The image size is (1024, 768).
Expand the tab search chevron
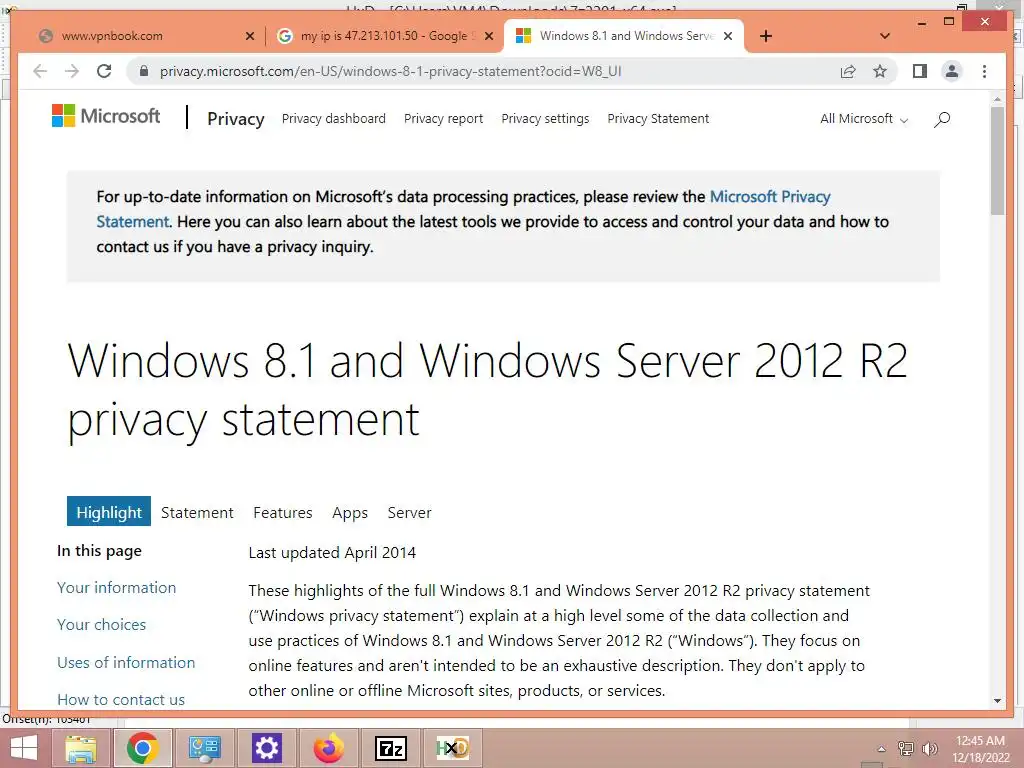(x=885, y=36)
